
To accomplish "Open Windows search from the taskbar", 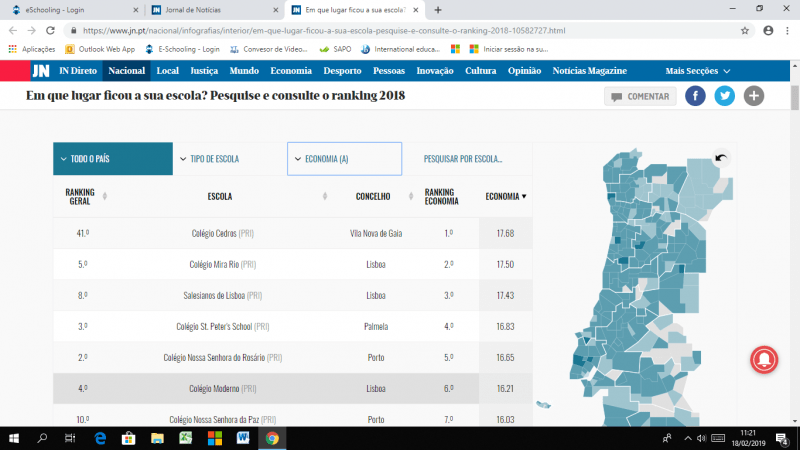I will click(x=42, y=438).
